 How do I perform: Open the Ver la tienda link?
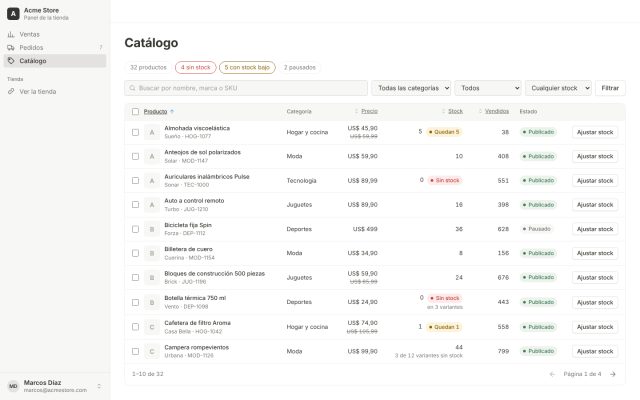click(x=55, y=91)
